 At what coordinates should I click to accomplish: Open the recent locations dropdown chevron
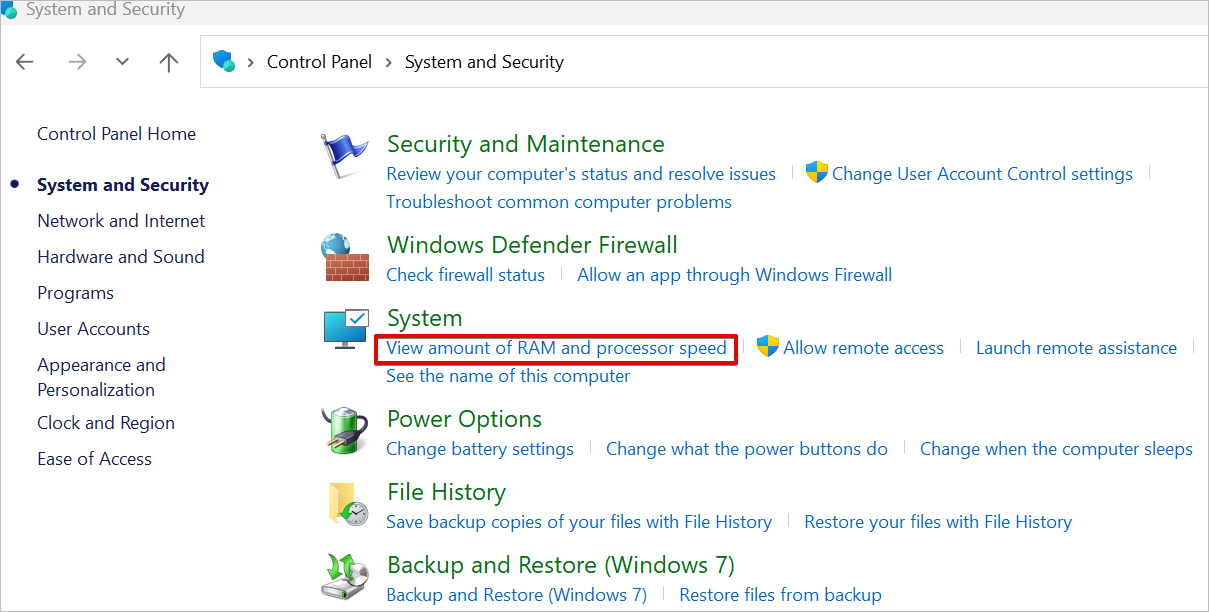click(x=122, y=62)
